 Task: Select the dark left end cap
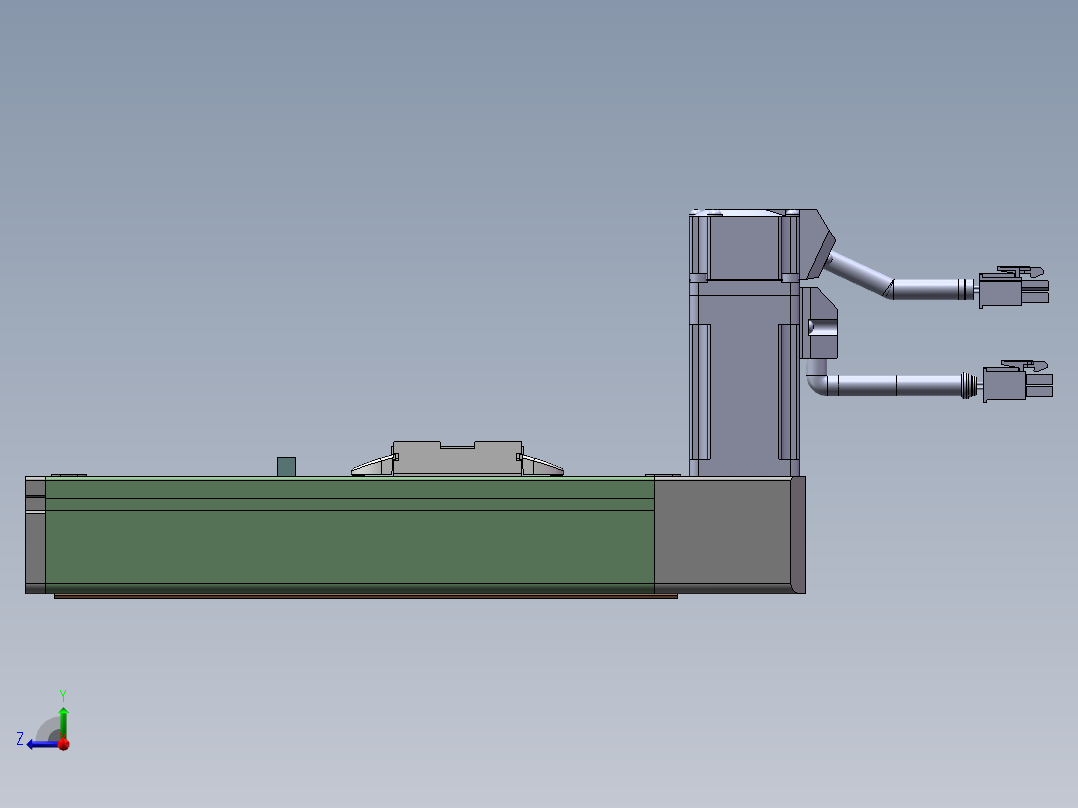click(35, 535)
